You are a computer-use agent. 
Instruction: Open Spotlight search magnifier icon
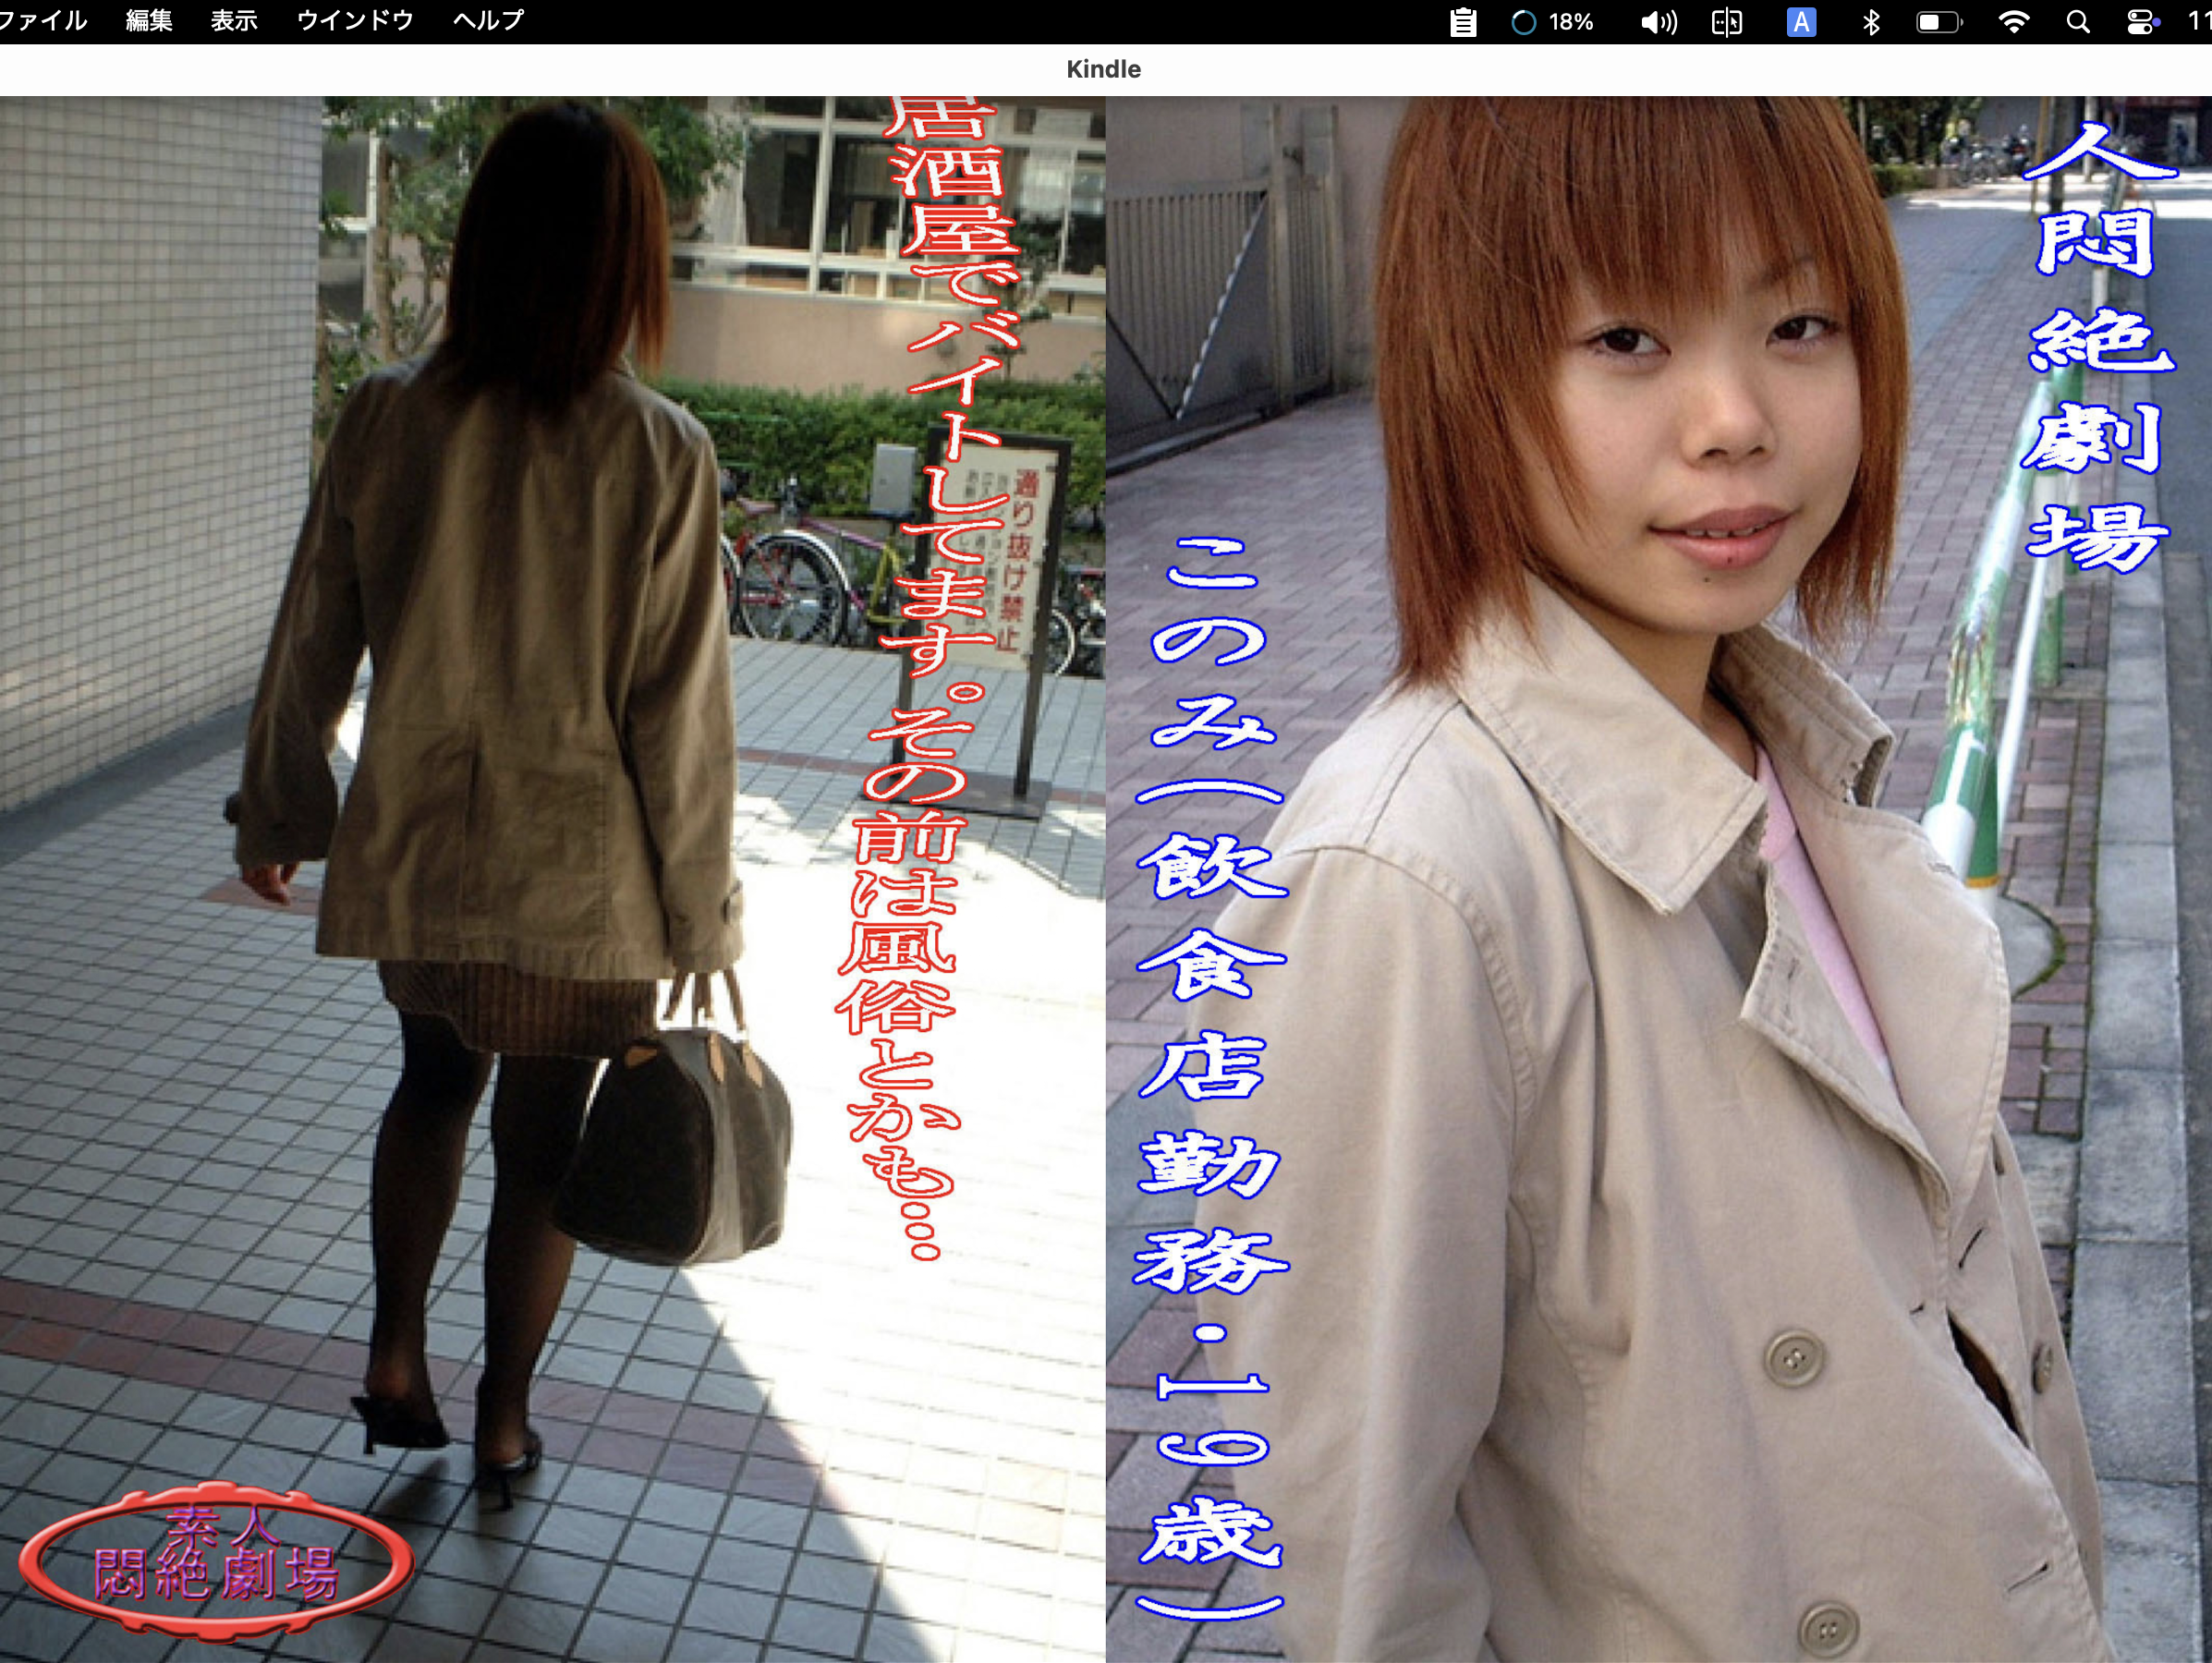[x=2078, y=22]
